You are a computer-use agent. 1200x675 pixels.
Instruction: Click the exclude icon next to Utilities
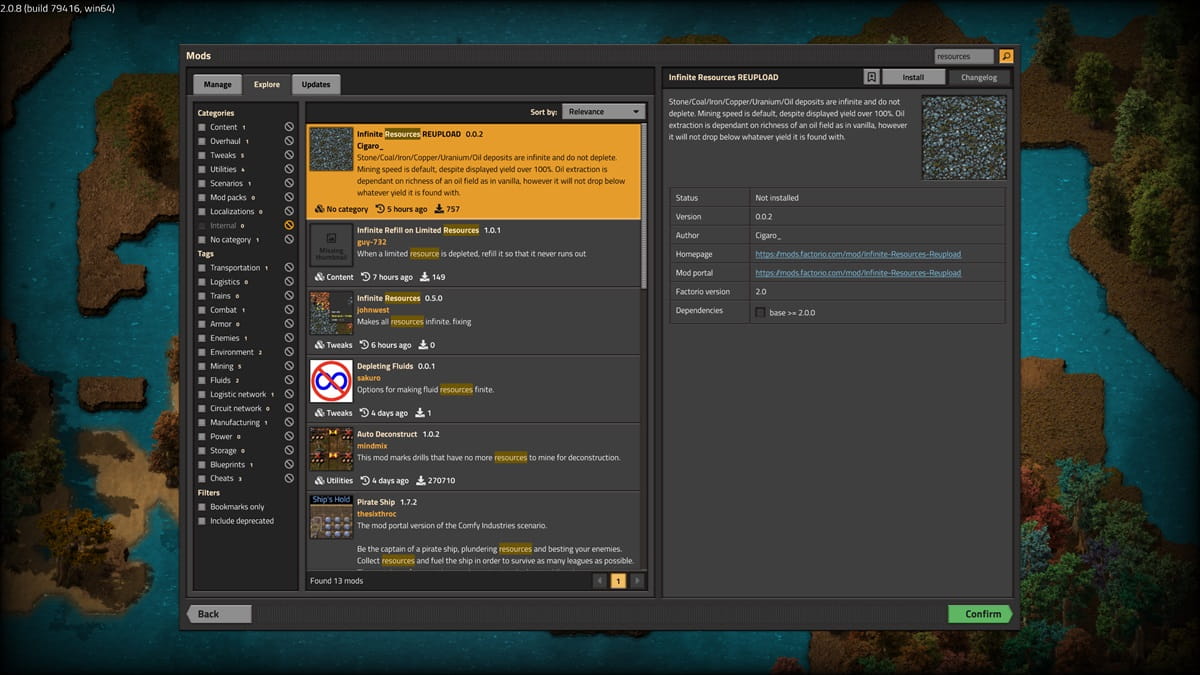[289, 169]
